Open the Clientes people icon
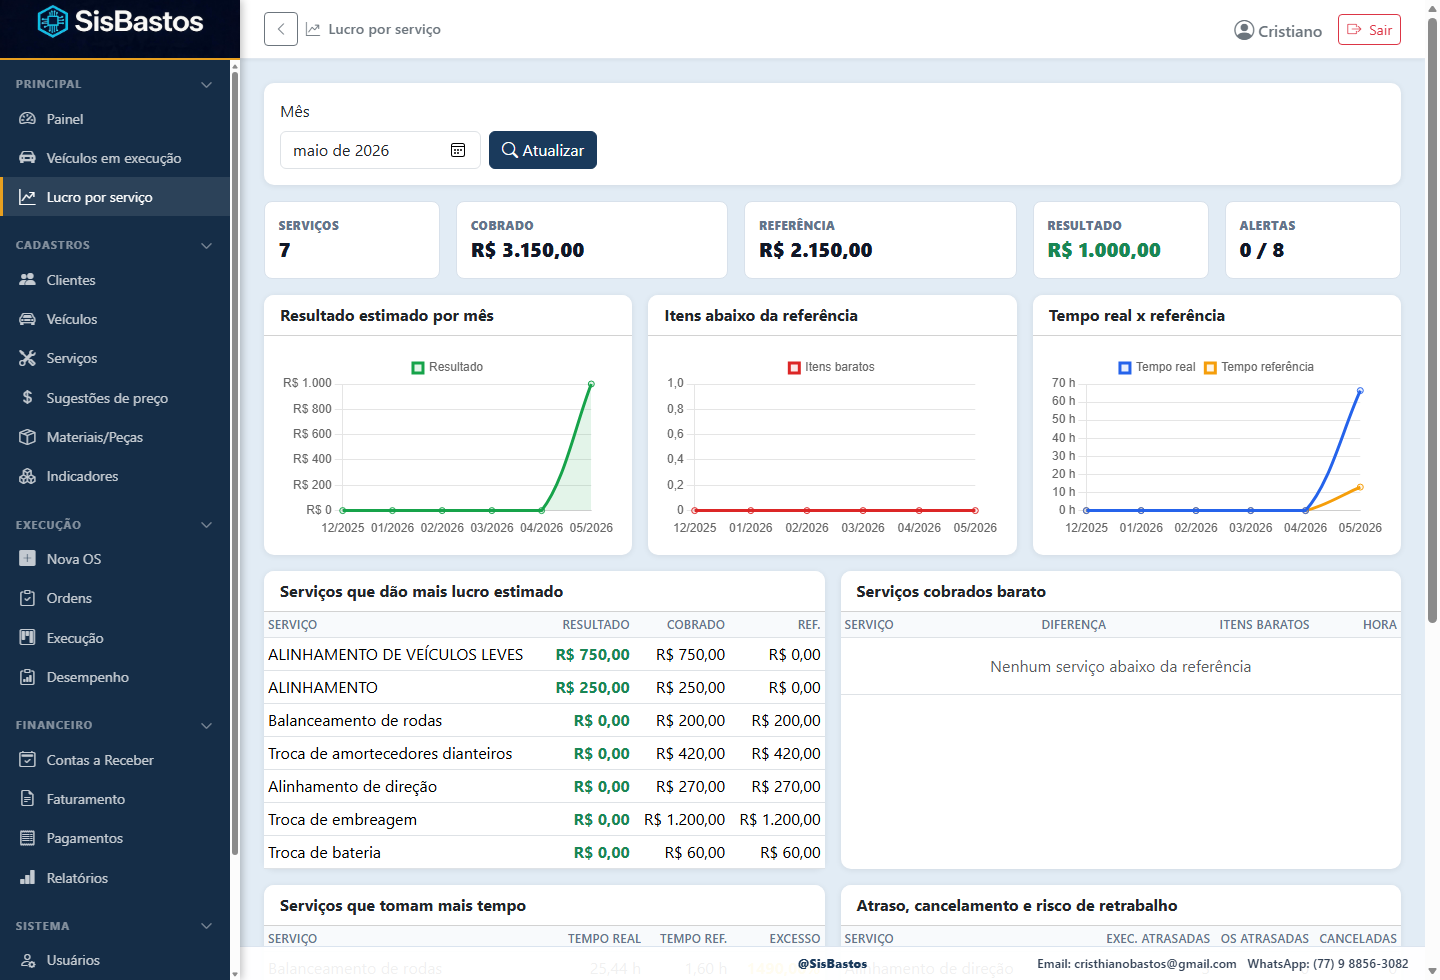The height and width of the screenshot is (980, 1440). click(28, 280)
